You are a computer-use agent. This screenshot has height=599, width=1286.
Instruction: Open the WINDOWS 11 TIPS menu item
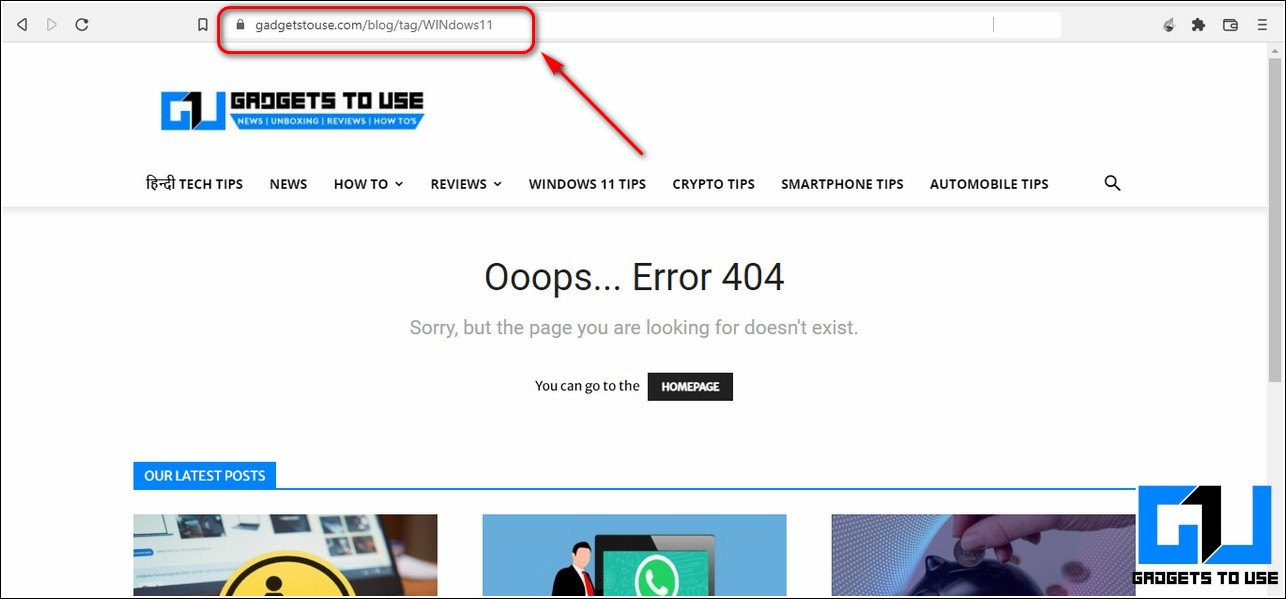point(587,184)
